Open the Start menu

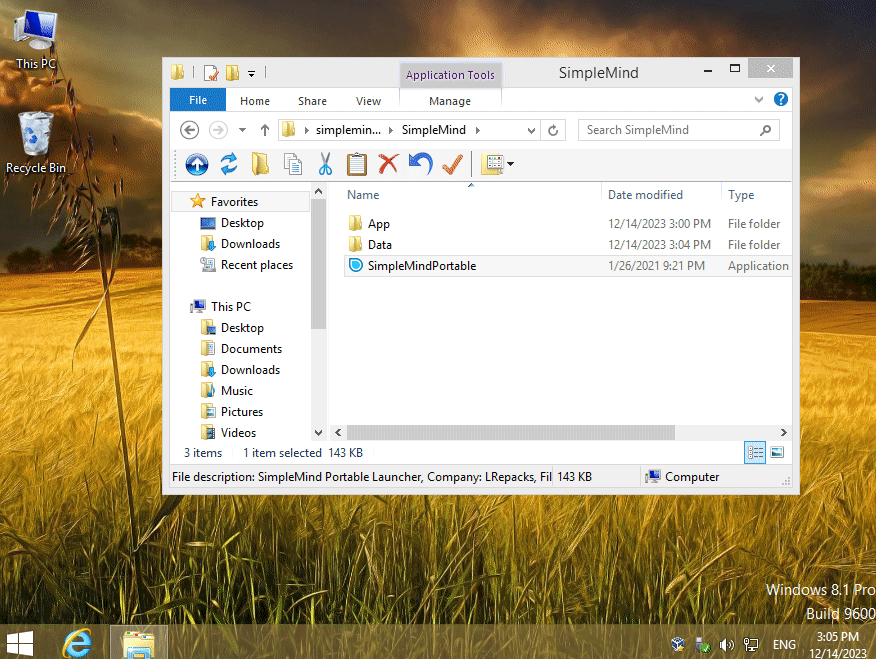(x=20, y=643)
